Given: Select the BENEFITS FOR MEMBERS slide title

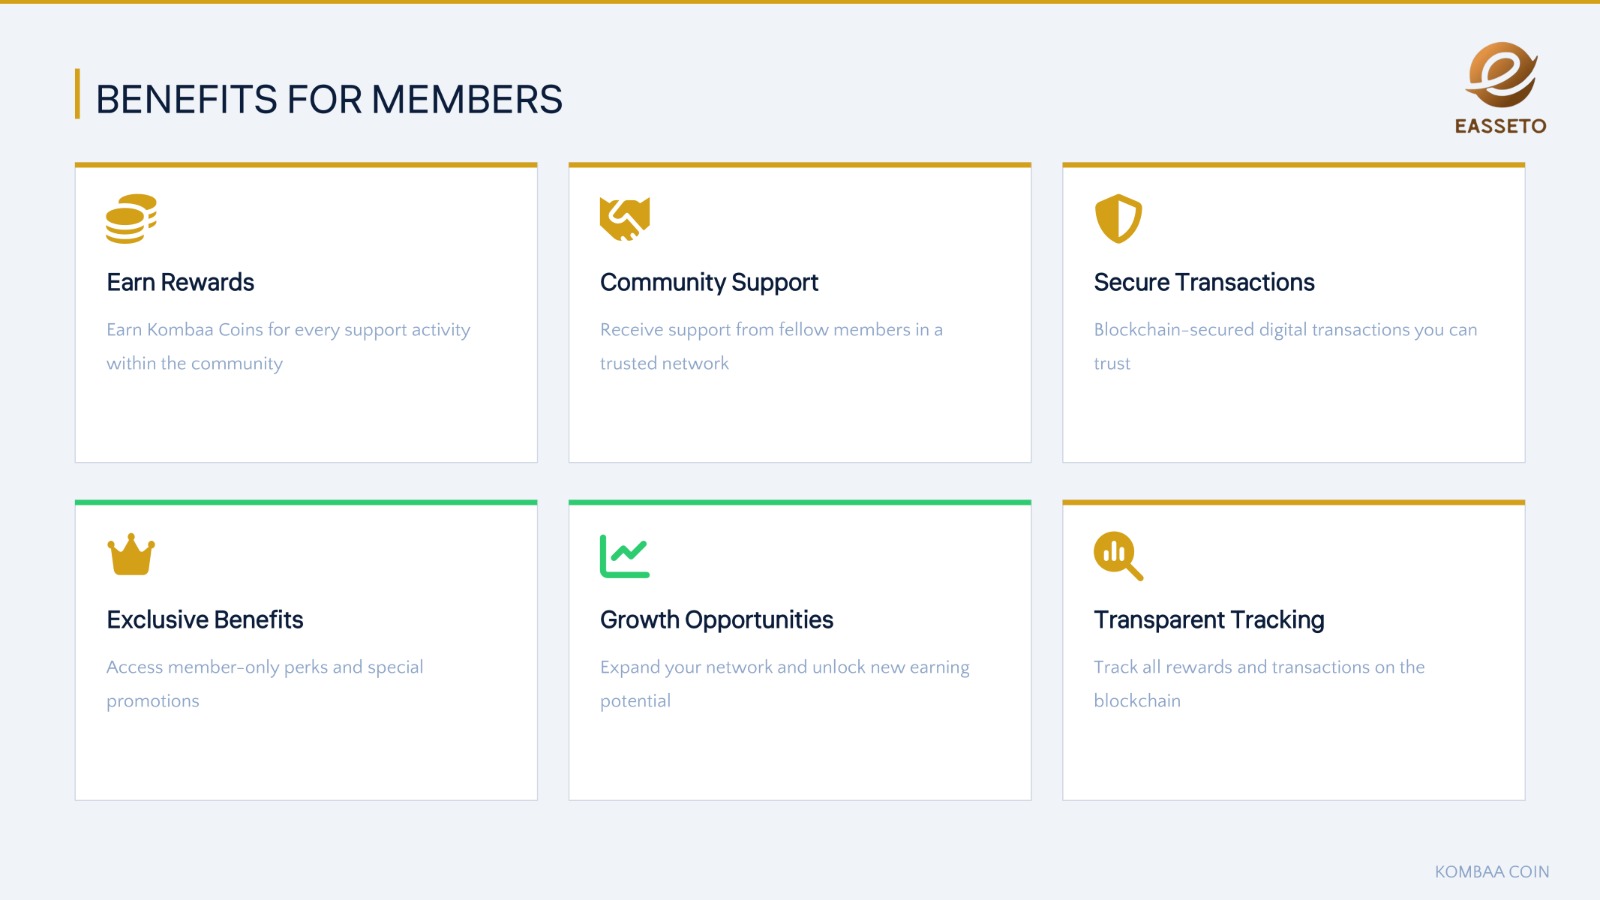Looking at the screenshot, I should coord(329,100).
